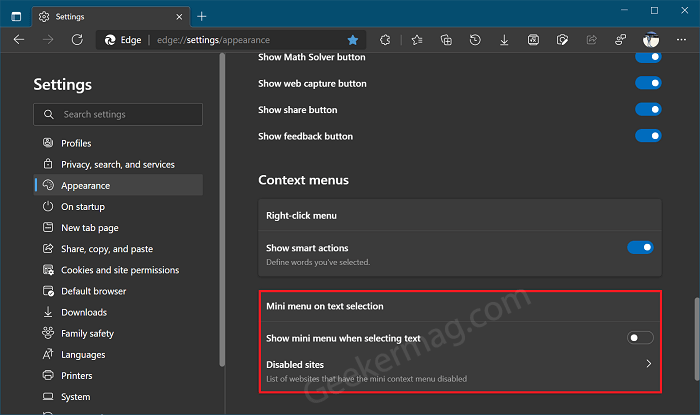The width and height of the screenshot is (700, 415).
Task: Open a new tab with plus button
Action: click(202, 17)
